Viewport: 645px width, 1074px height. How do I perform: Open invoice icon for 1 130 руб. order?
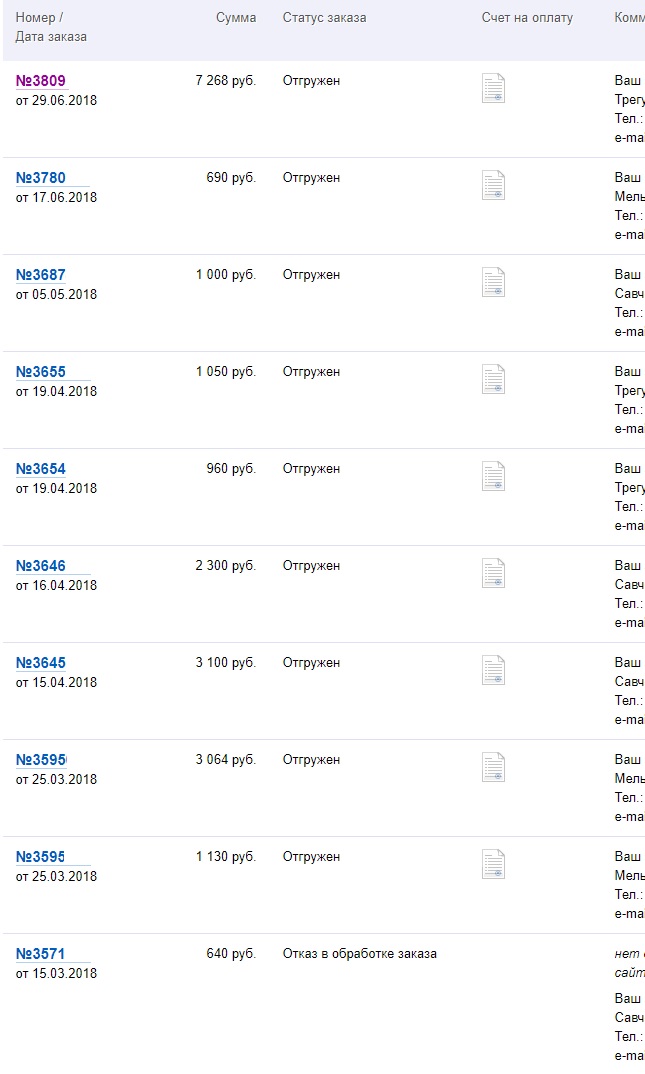(x=493, y=864)
